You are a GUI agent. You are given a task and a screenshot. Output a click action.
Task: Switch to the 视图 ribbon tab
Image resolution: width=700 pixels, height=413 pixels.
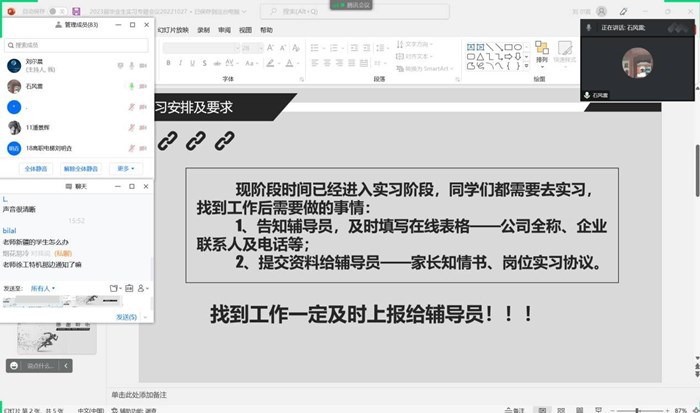[245, 30]
